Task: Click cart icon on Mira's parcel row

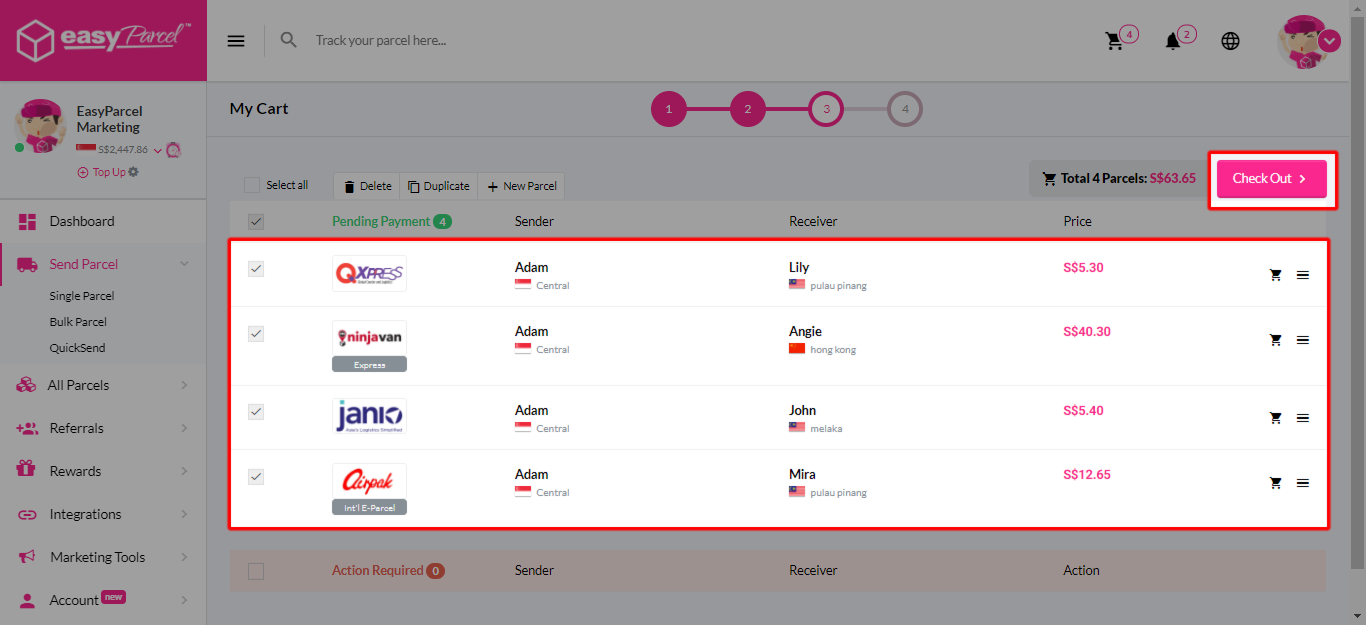Action: point(1275,483)
